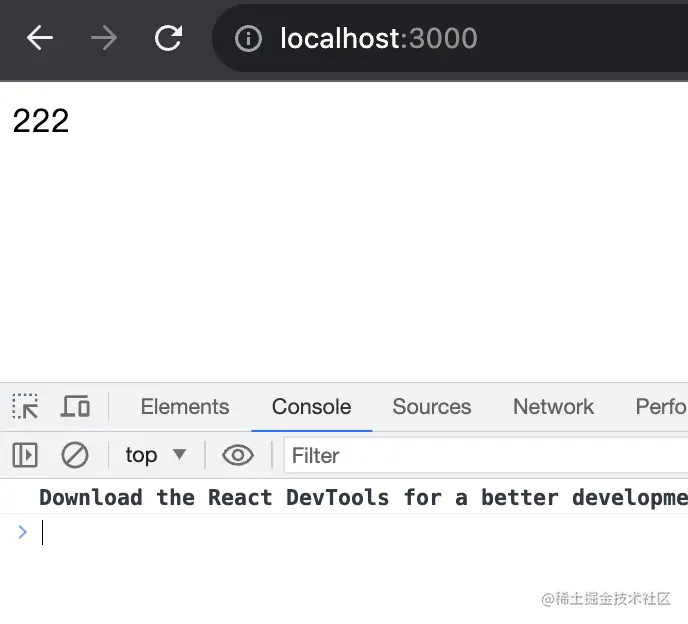Go back with the browser back arrow
The height and width of the screenshot is (624, 688).
point(39,38)
